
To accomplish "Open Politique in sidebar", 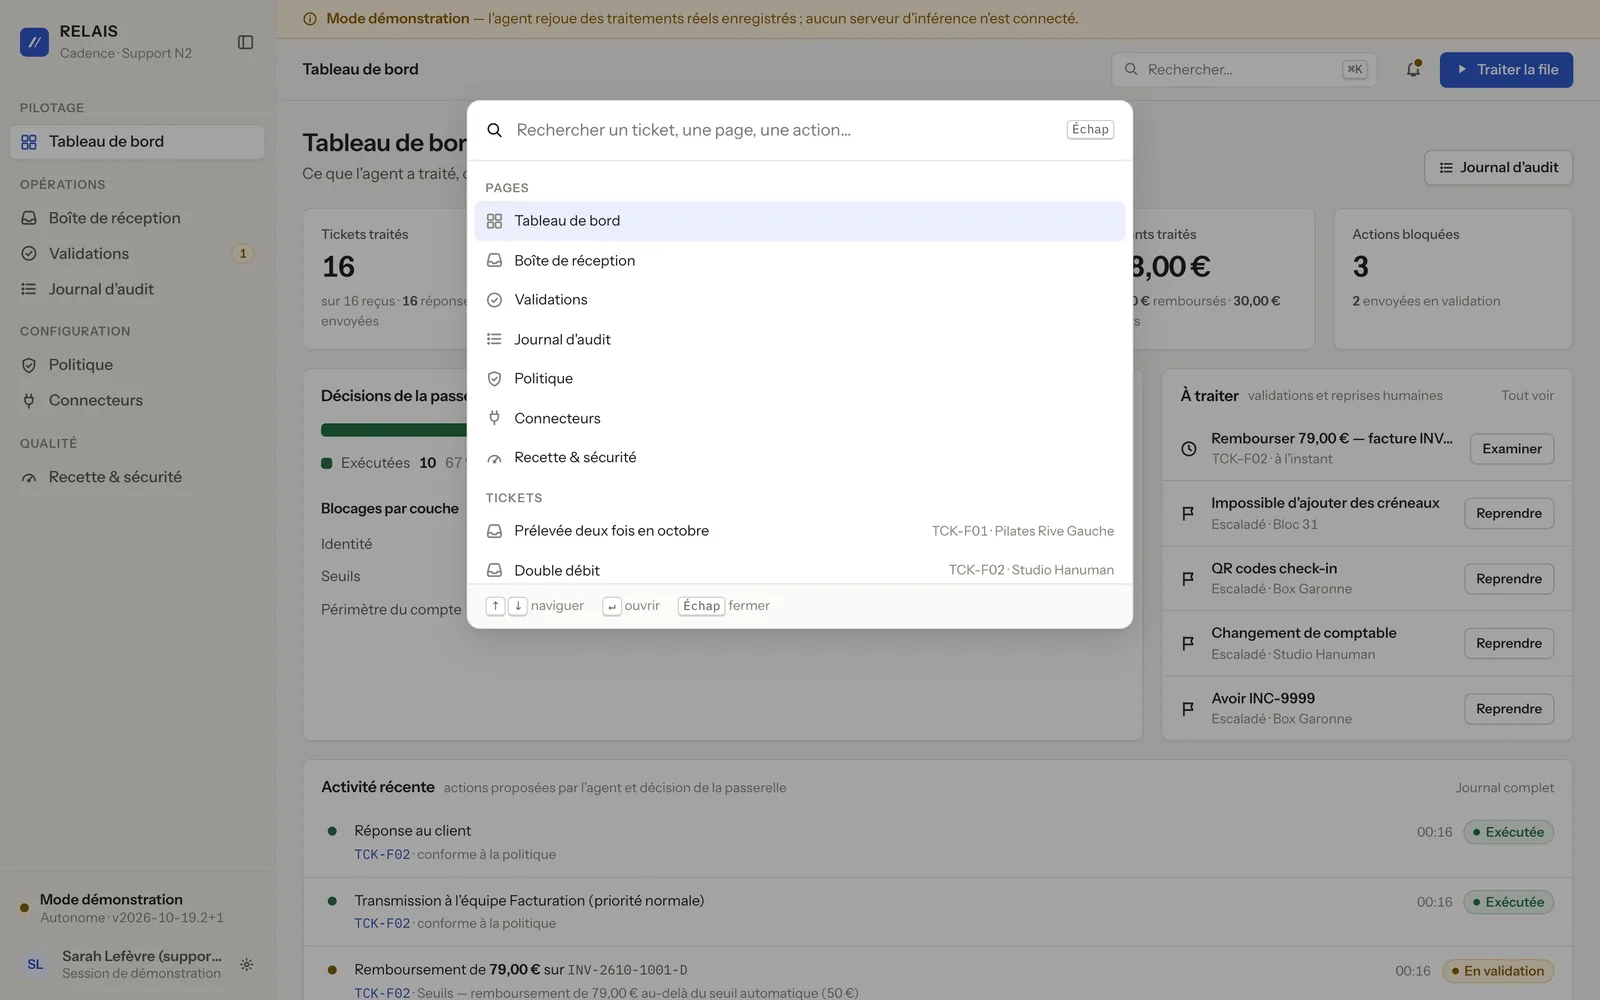I will click(x=137, y=365).
